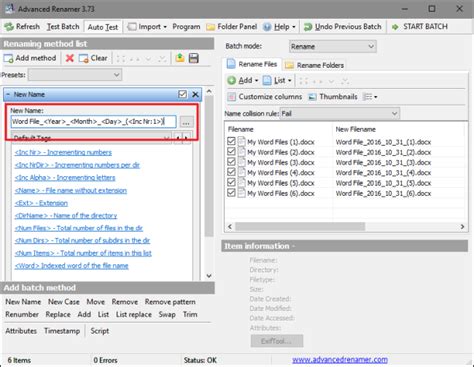Run Test Batch from toolbar
The height and width of the screenshot is (367, 474).
click(63, 27)
